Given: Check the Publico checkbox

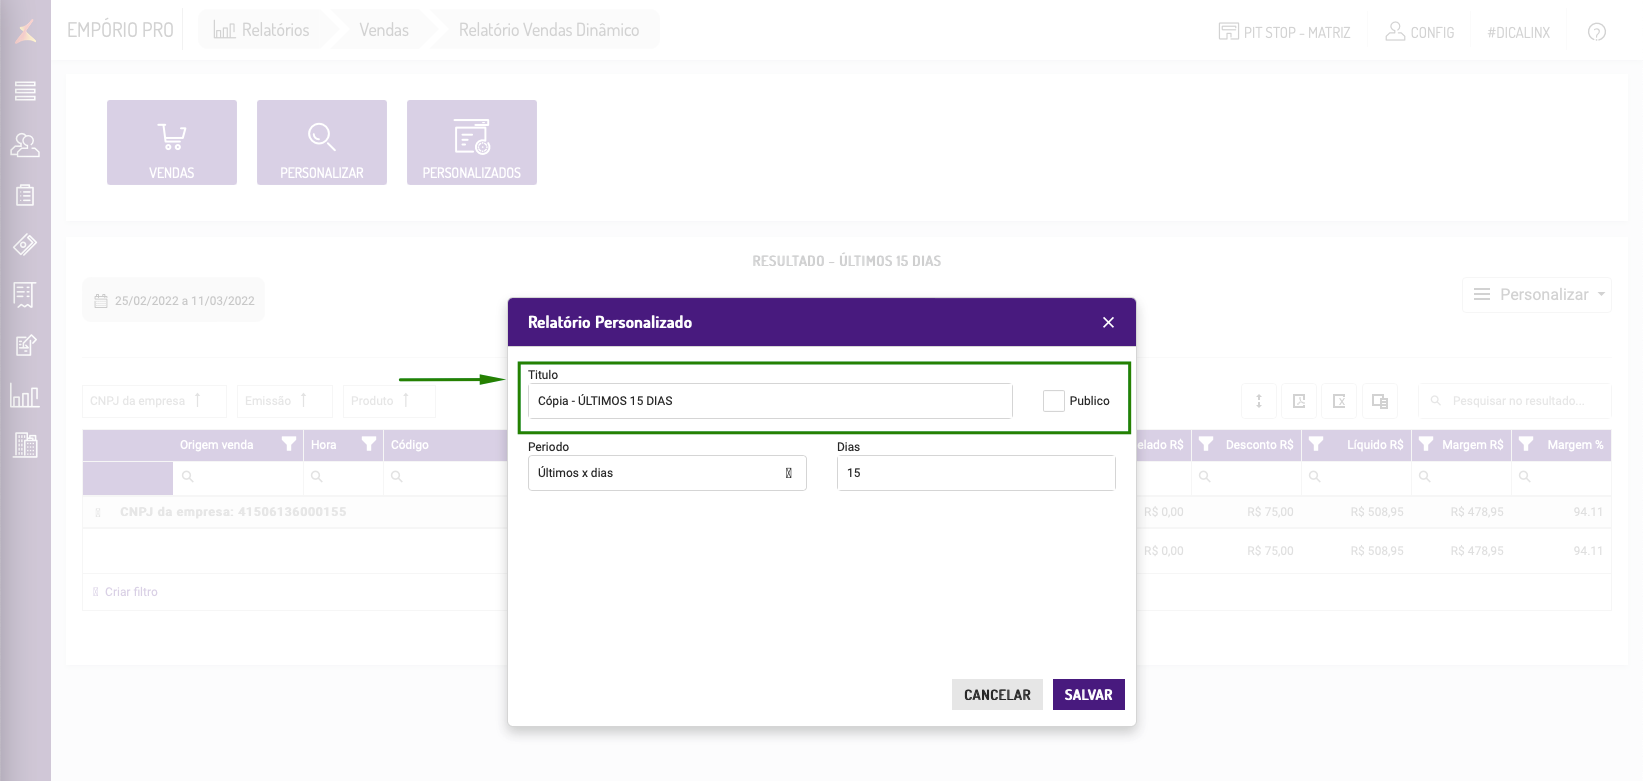Looking at the screenshot, I should pyautogui.click(x=1054, y=401).
